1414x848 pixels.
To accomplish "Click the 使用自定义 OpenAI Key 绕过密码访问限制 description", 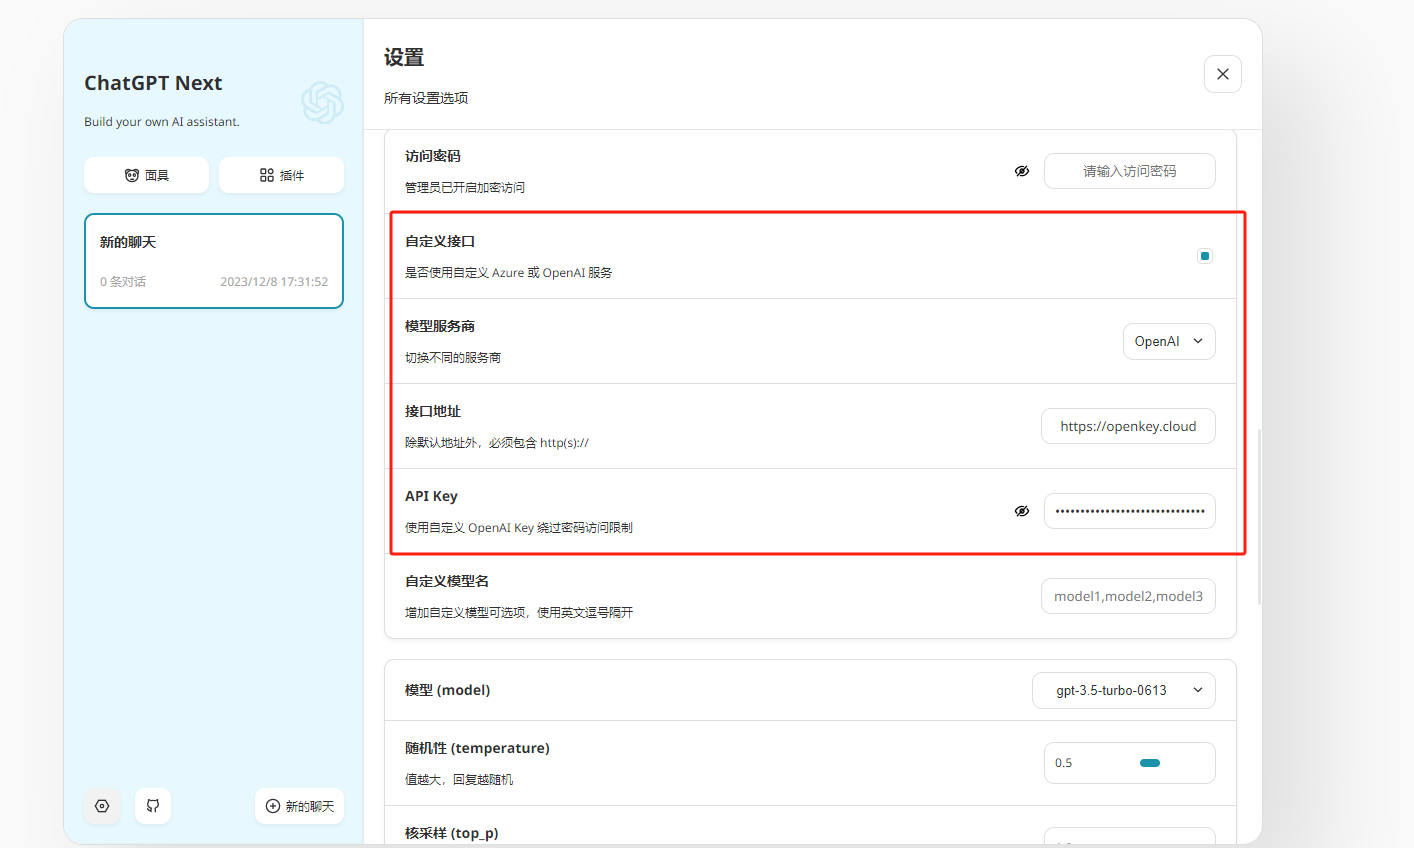I will tap(519, 527).
